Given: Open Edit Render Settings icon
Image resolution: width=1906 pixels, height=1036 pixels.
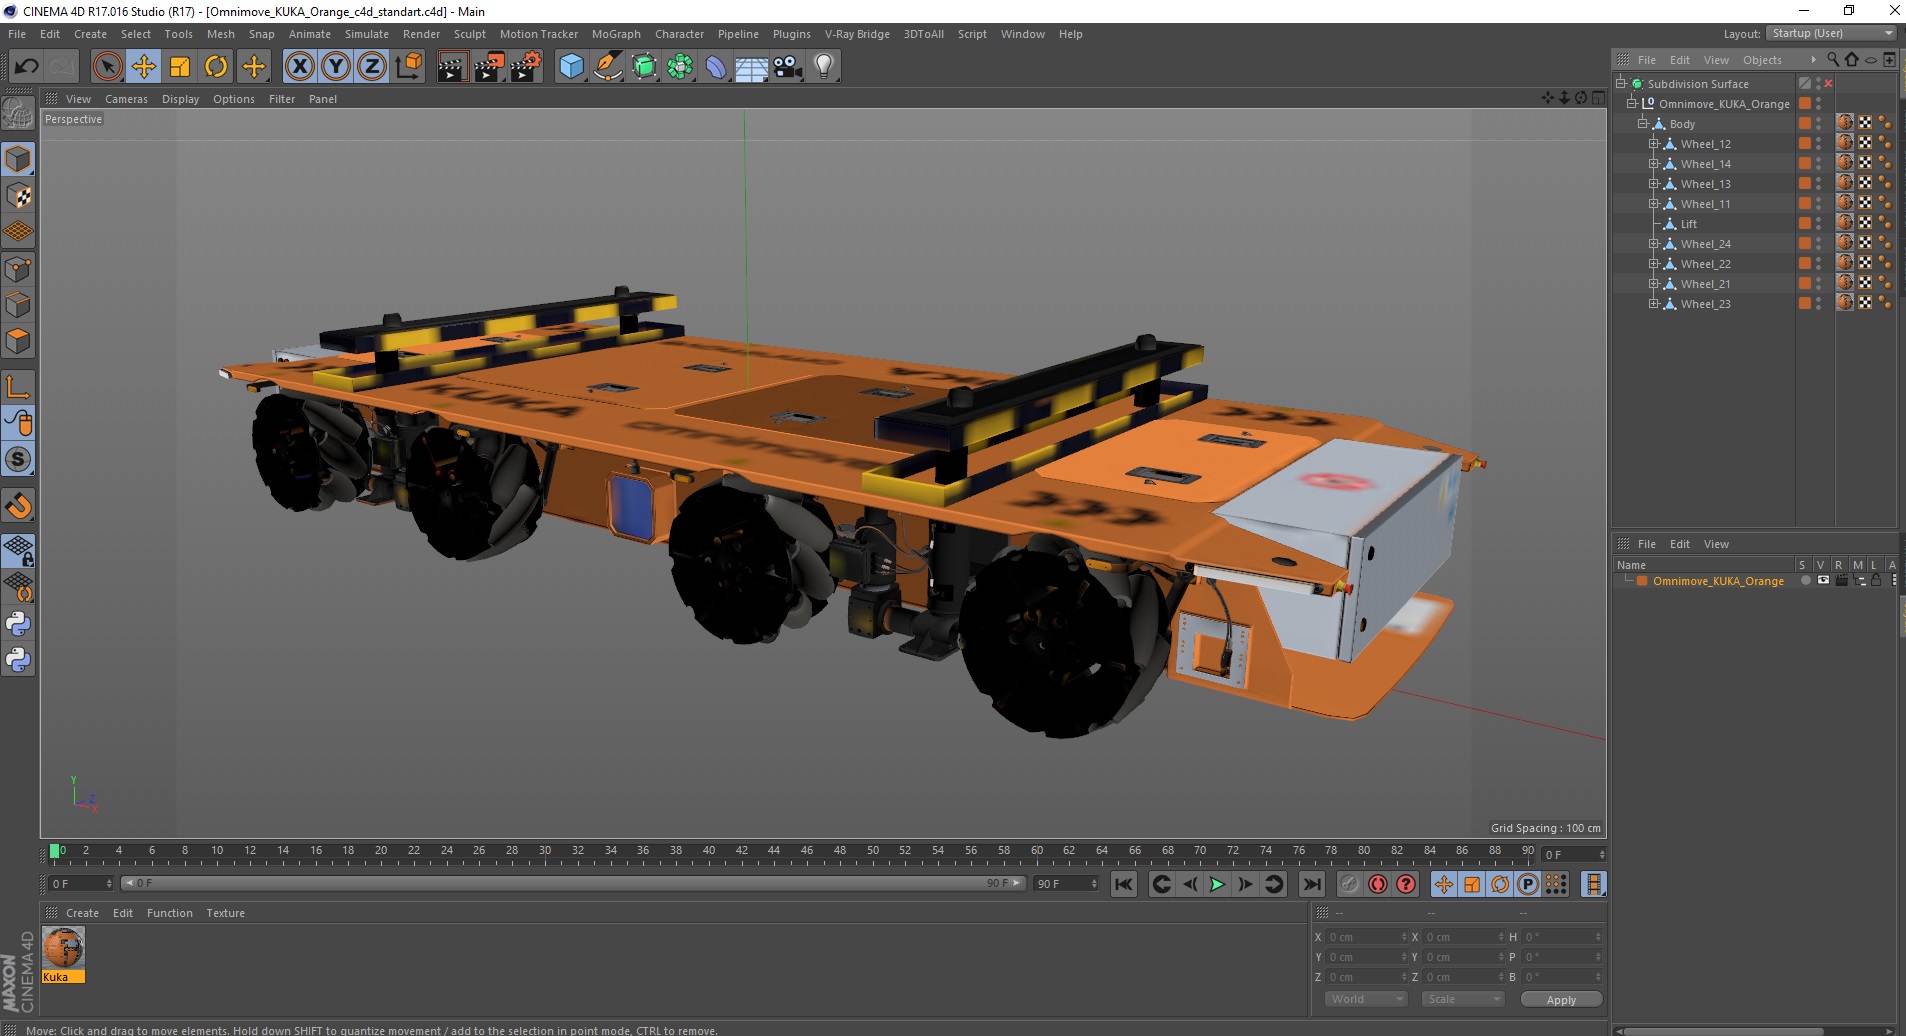Looking at the screenshot, I should [526, 67].
